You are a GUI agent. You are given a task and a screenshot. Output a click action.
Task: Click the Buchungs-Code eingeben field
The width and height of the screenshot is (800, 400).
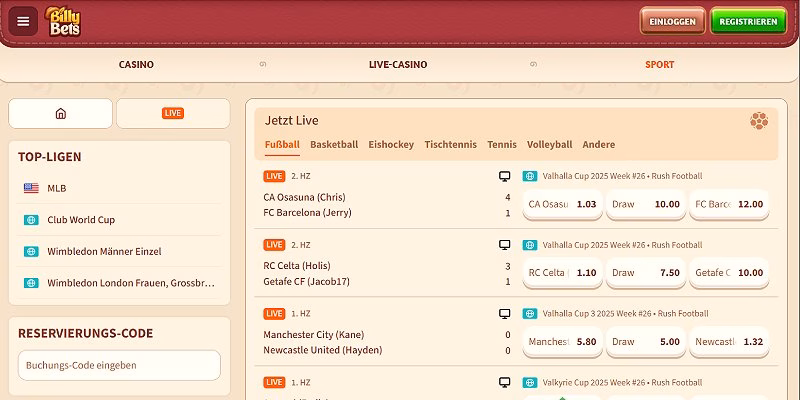(x=119, y=365)
